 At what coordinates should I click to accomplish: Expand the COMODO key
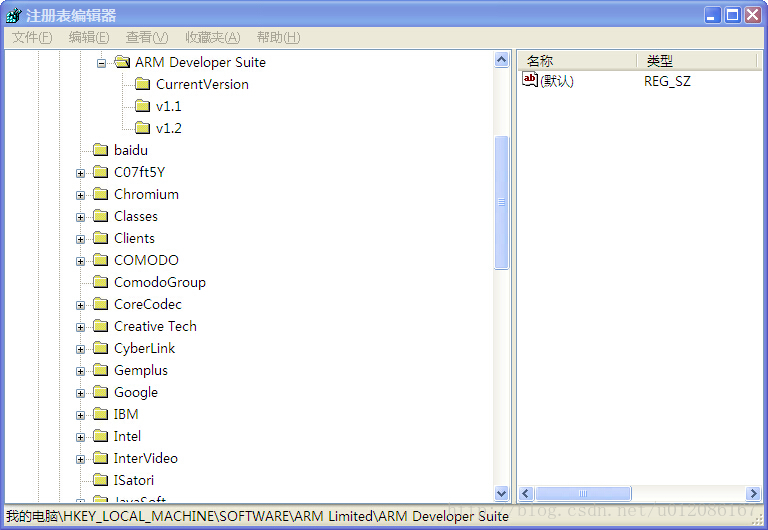(80, 262)
